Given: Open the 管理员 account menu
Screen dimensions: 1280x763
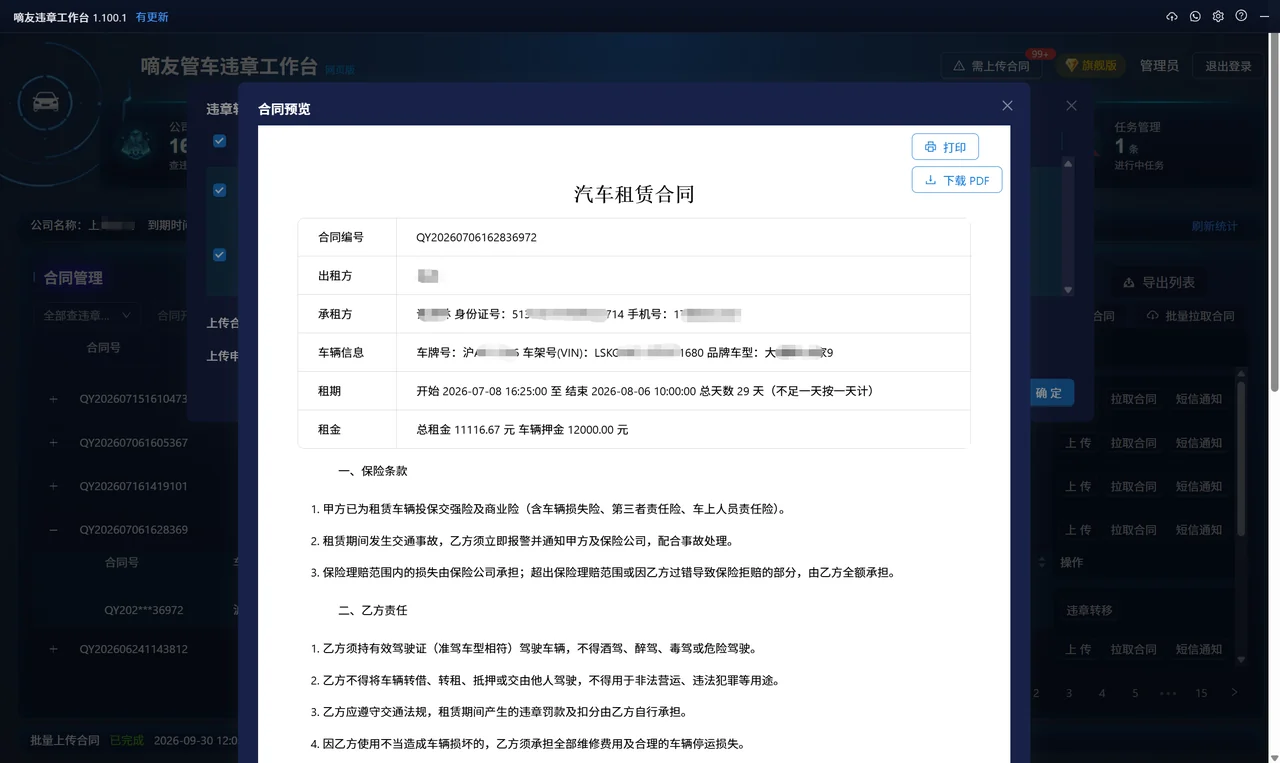Looking at the screenshot, I should [1159, 65].
